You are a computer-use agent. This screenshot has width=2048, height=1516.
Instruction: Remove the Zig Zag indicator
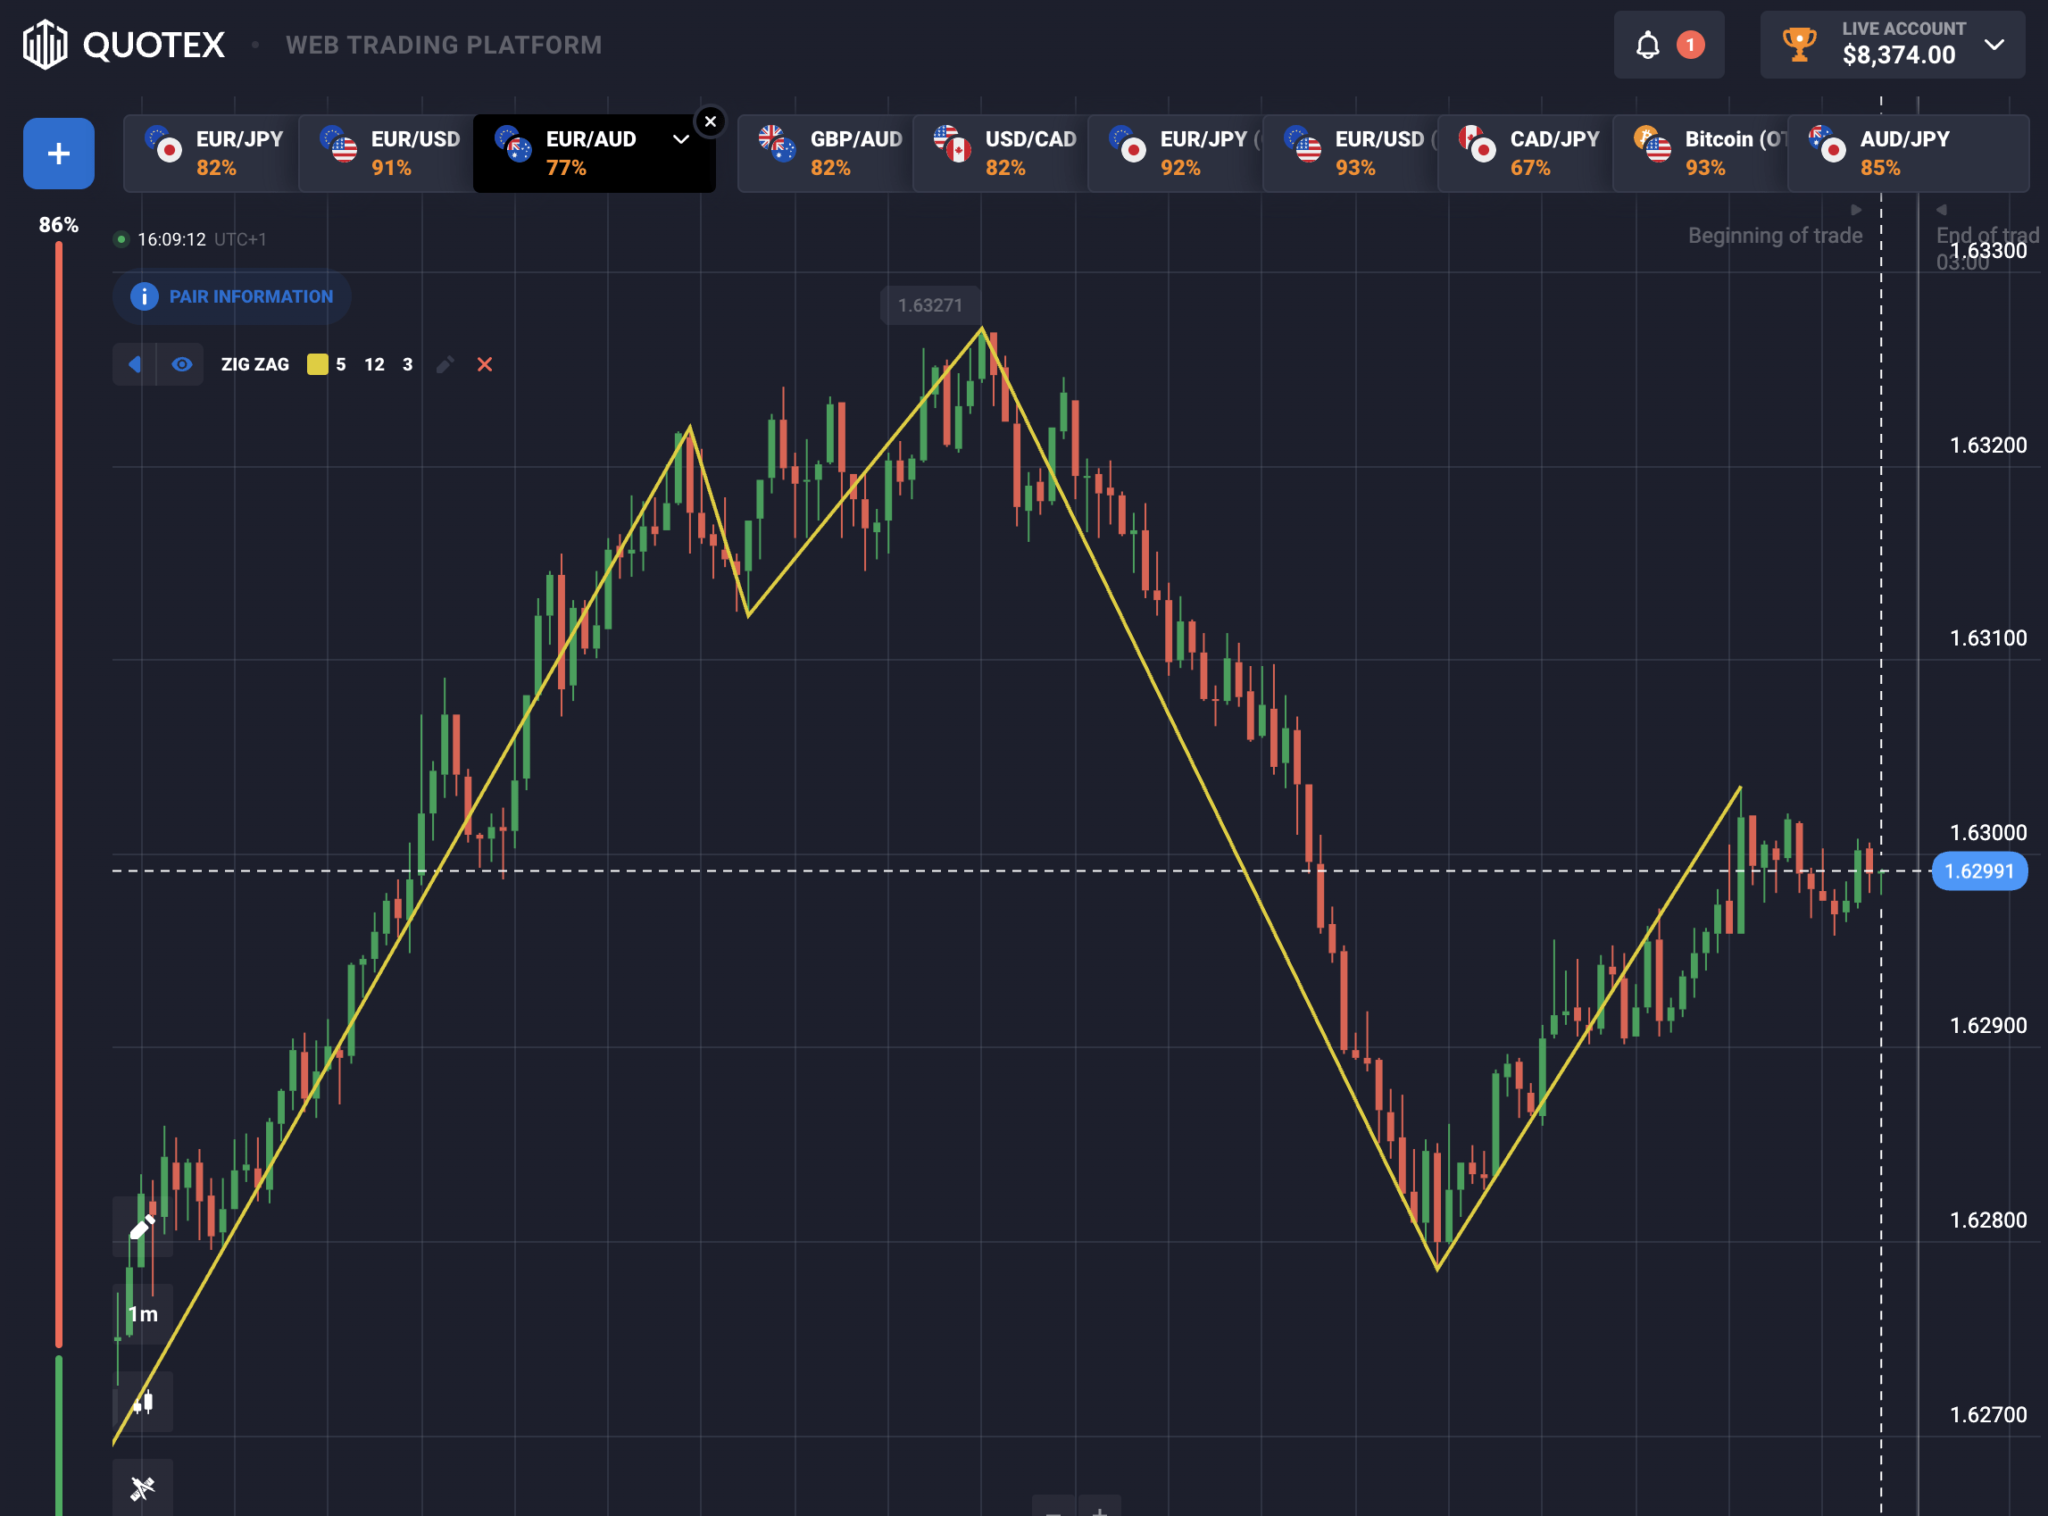pyautogui.click(x=485, y=365)
